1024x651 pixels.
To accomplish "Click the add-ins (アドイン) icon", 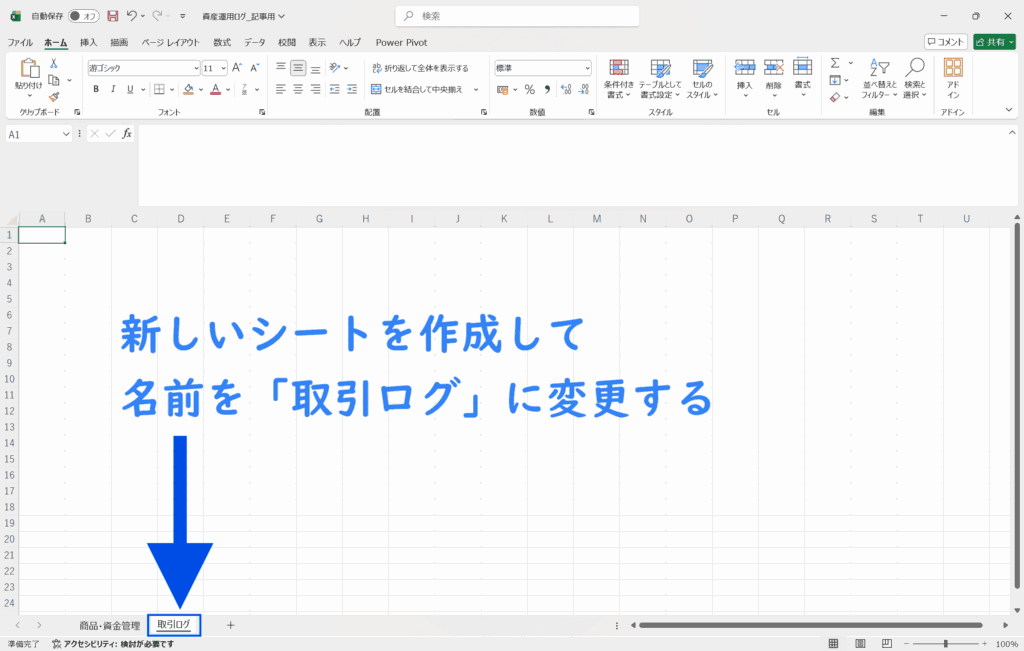I will pos(953,77).
